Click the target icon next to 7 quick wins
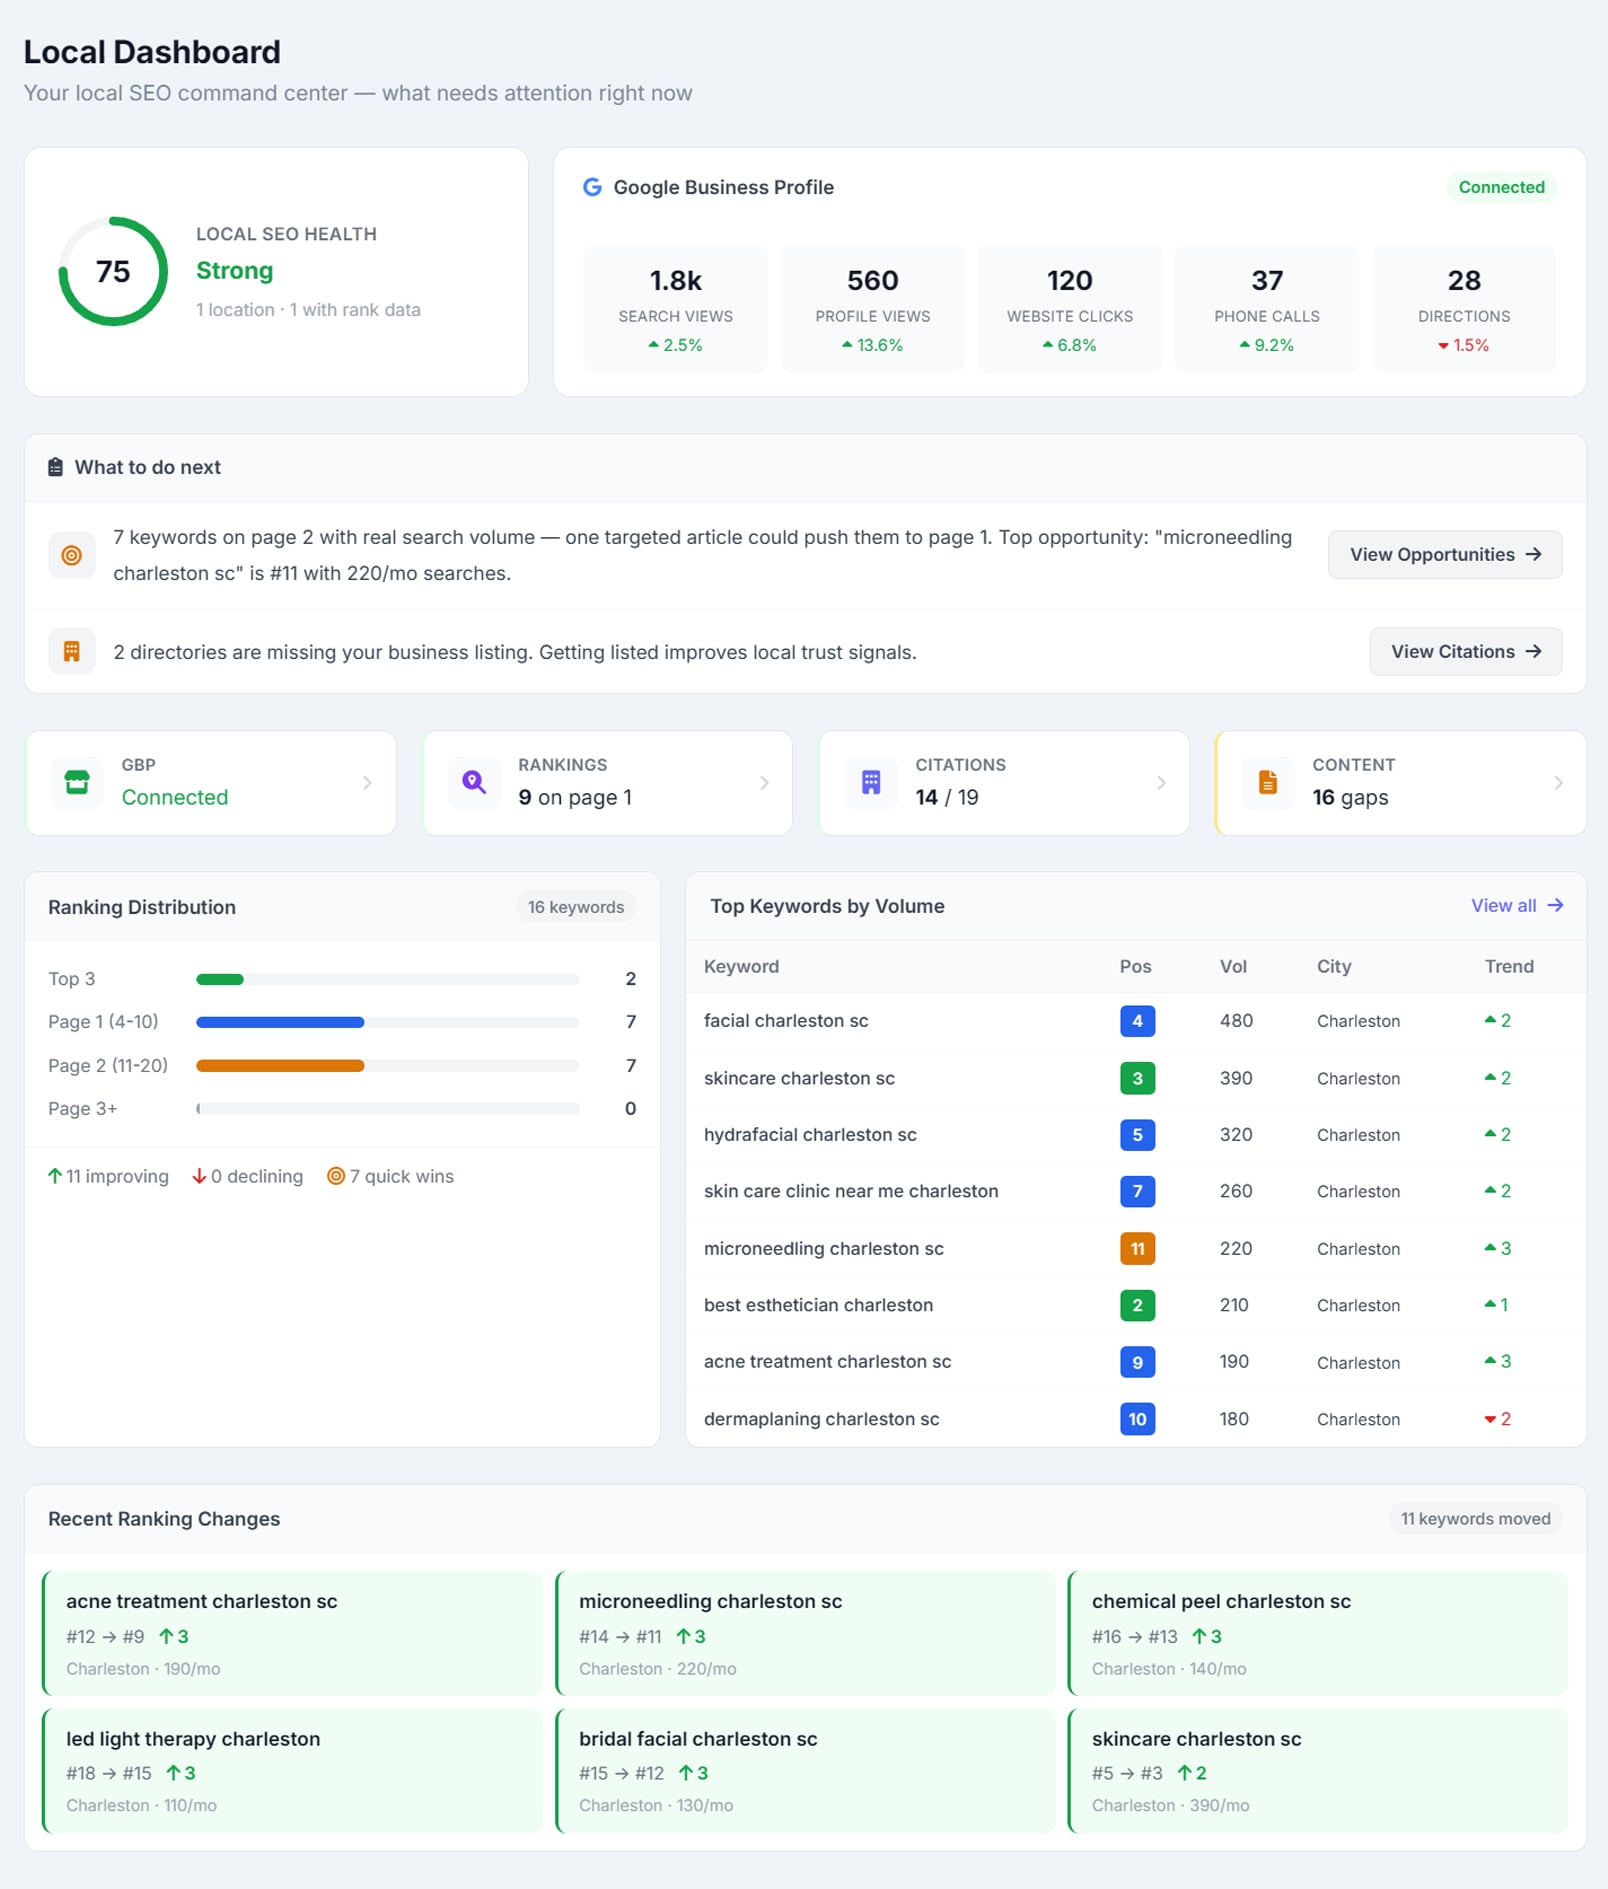 (336, 1176)
